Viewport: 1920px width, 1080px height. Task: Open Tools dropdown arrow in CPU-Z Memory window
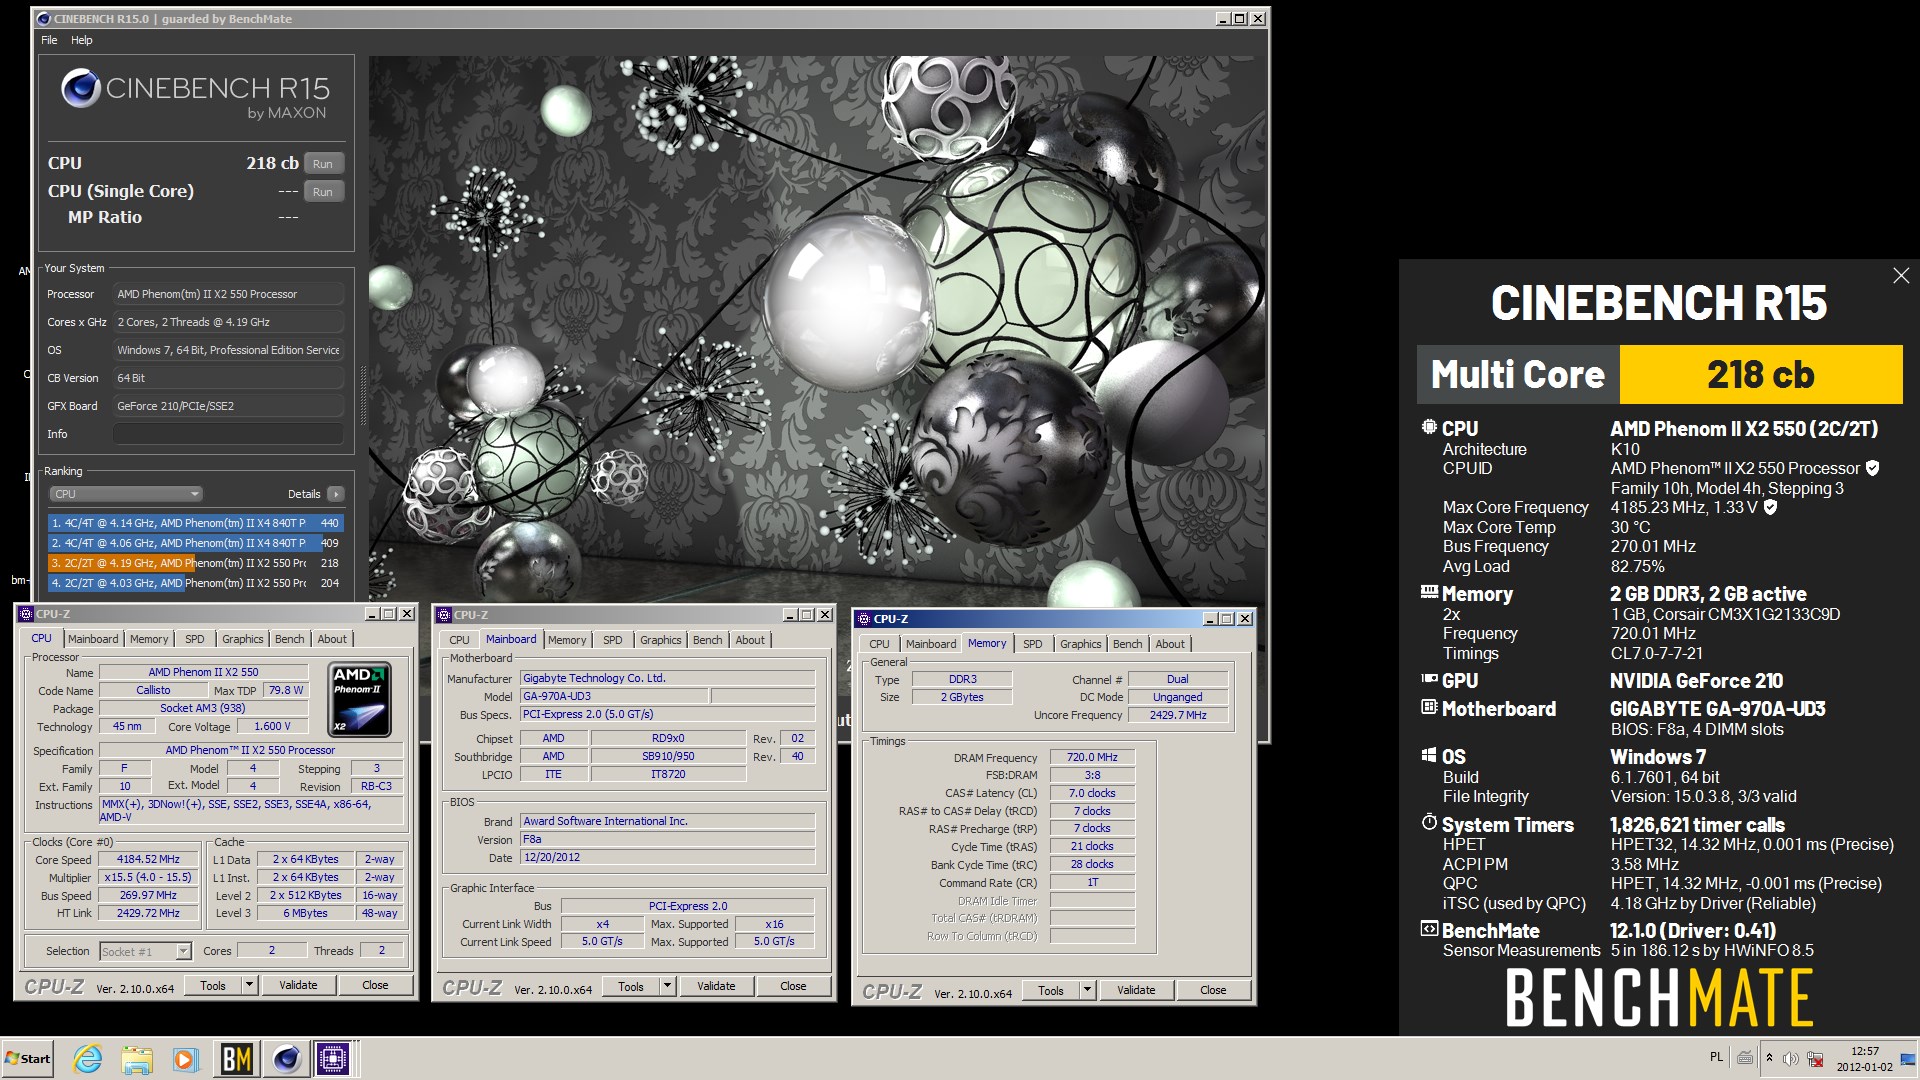[x=1087, y=990]
